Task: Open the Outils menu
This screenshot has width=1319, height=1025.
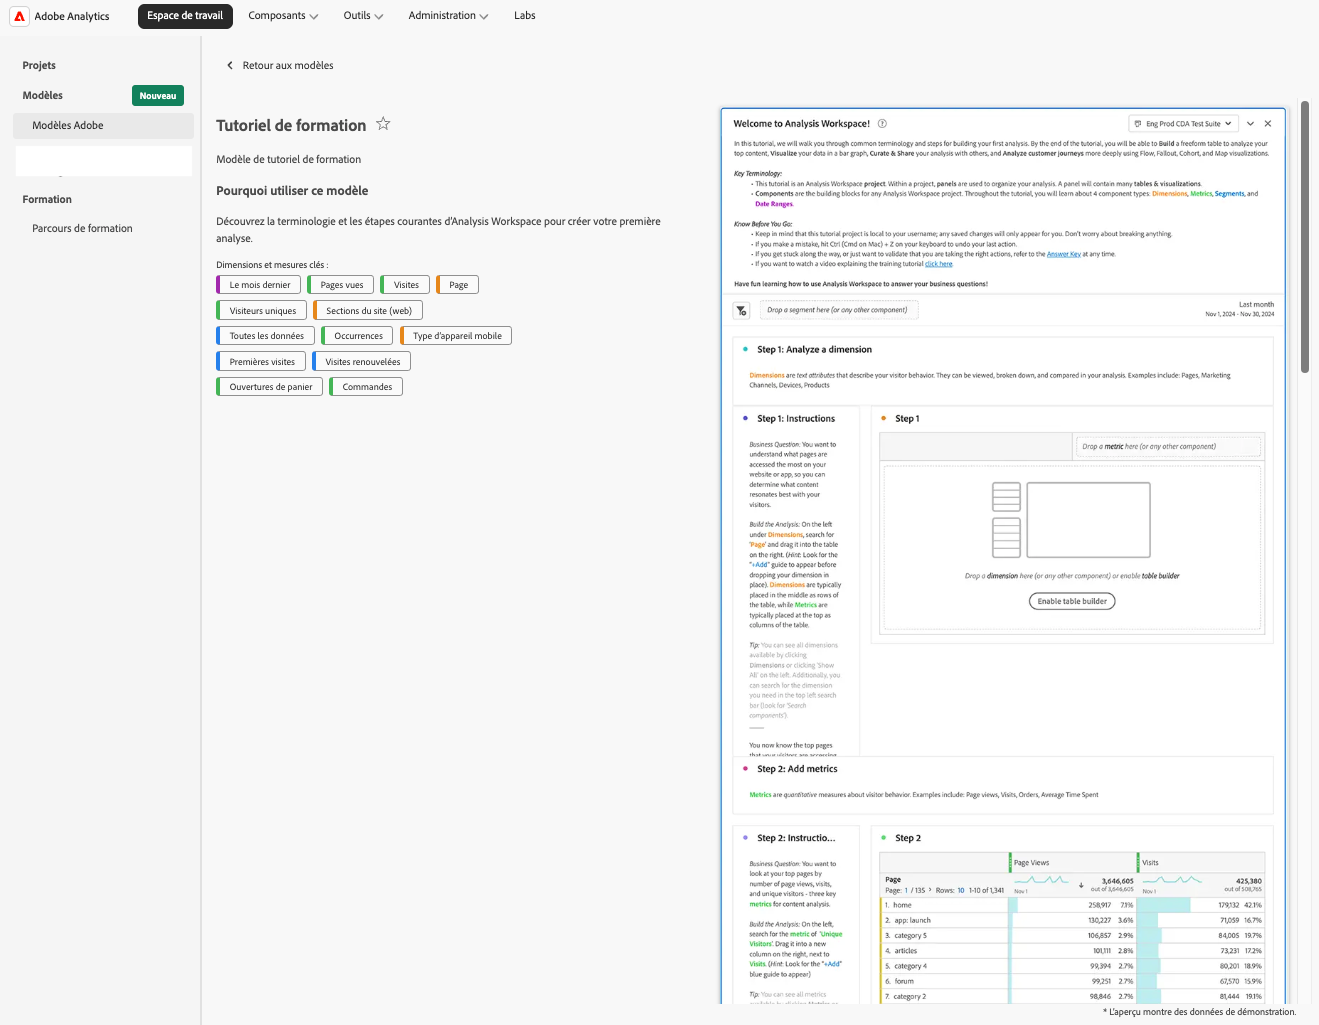Action: pyautogui.click(x=363, y=16)
